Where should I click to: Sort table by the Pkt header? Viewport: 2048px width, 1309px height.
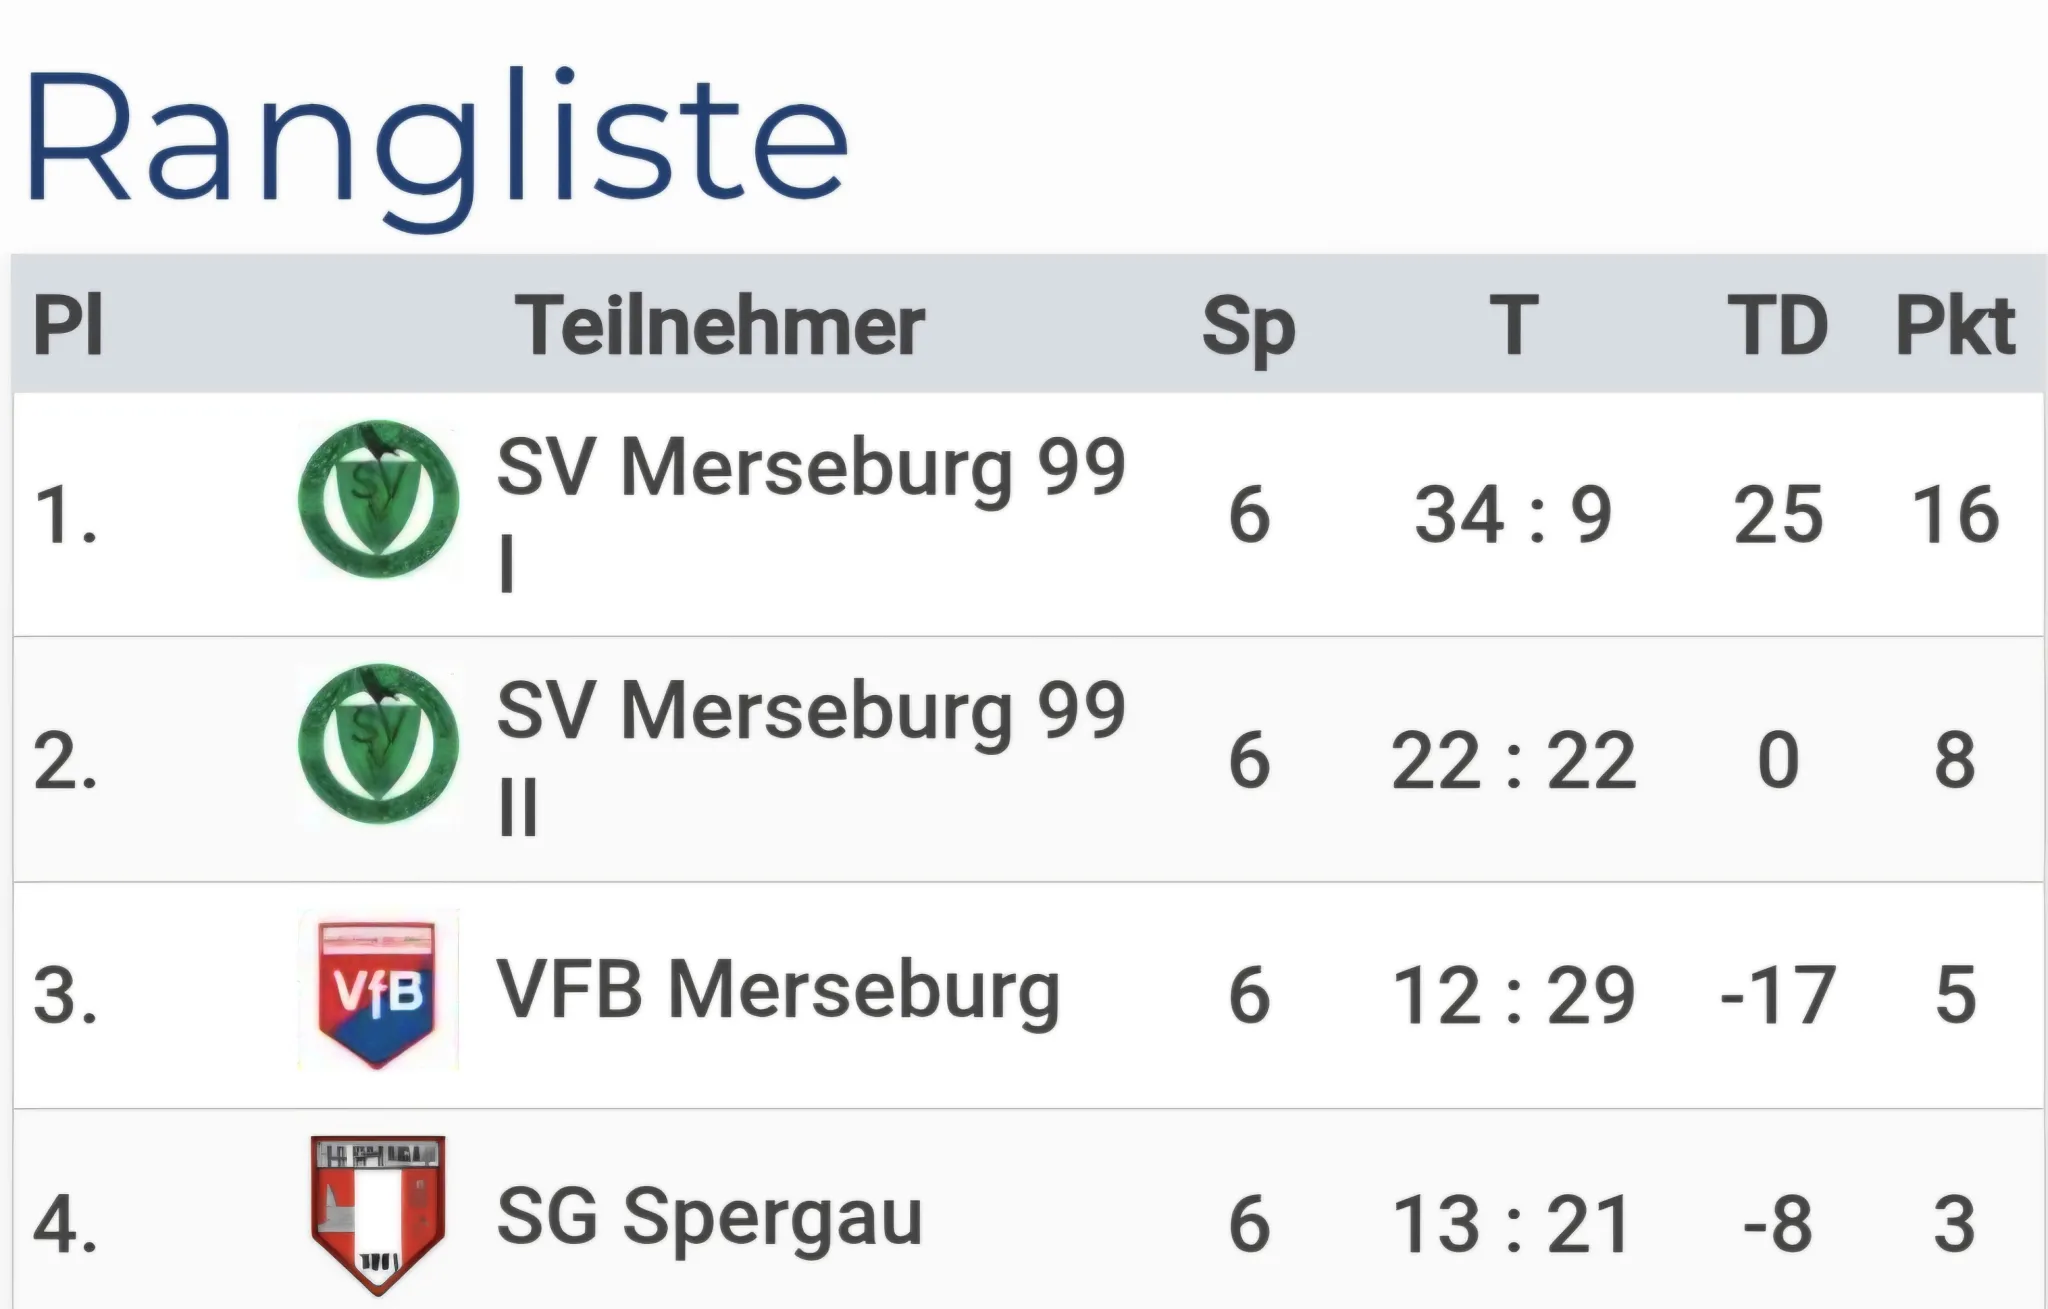click(1955, 326)
